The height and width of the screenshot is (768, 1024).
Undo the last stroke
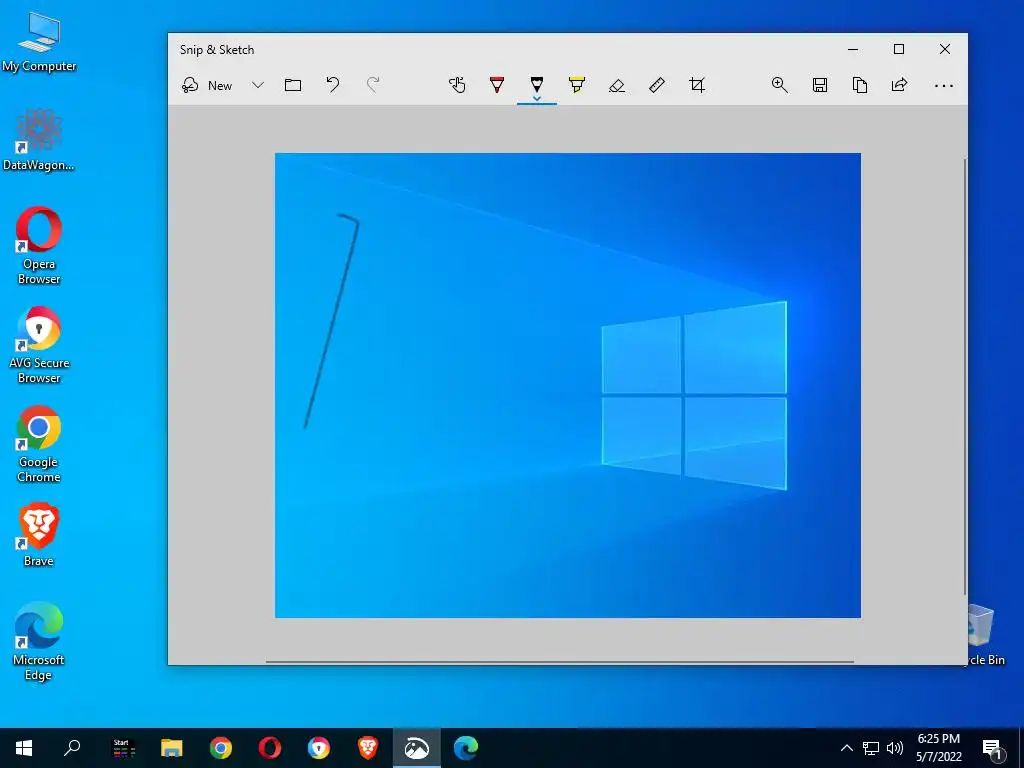coord(332,85)
